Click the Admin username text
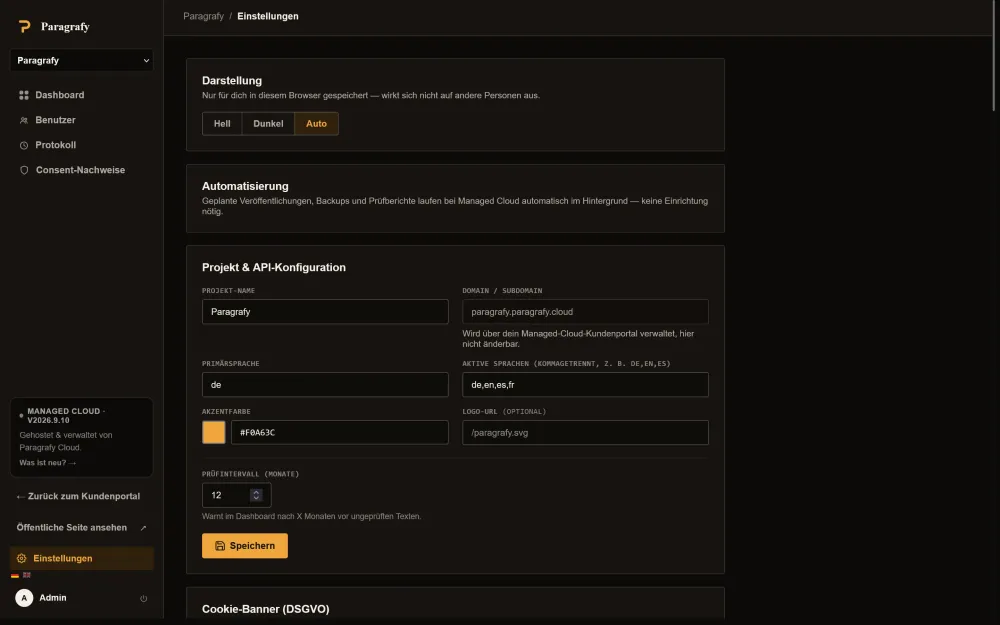This screenshot has width=1000, height=625. [x=53, y=598]
